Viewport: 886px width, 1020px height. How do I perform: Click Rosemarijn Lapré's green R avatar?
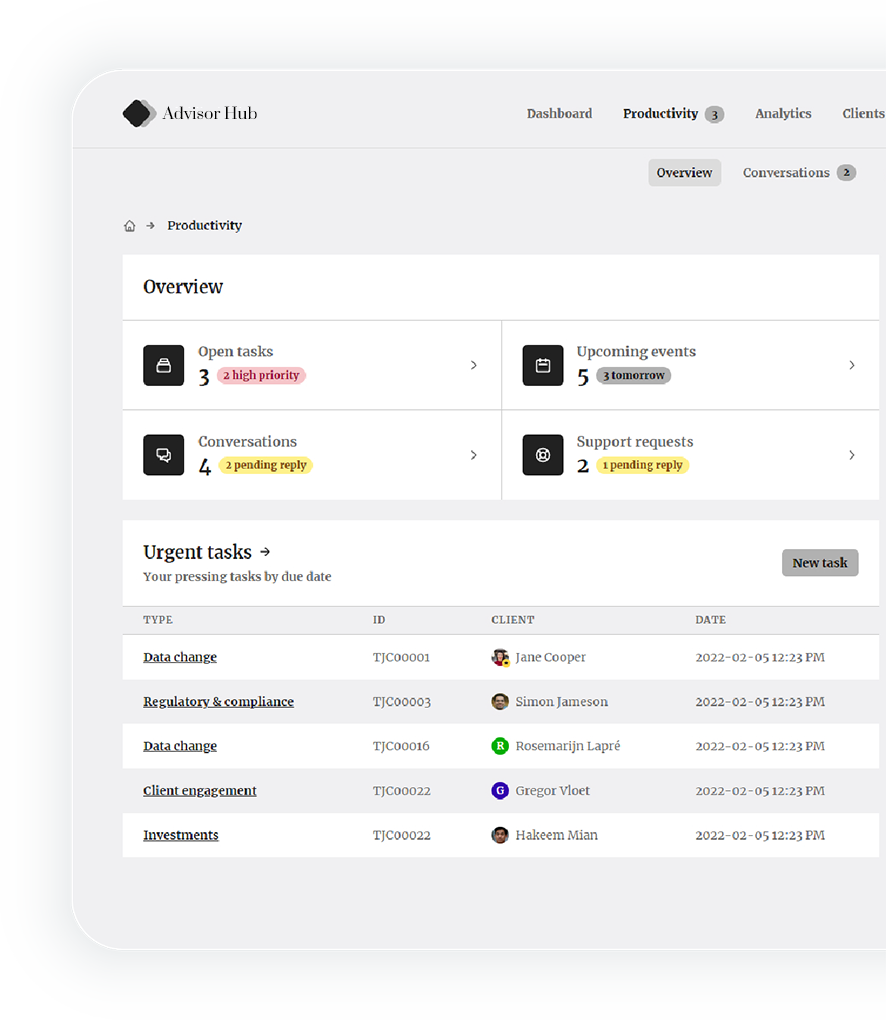pos(500,746)
